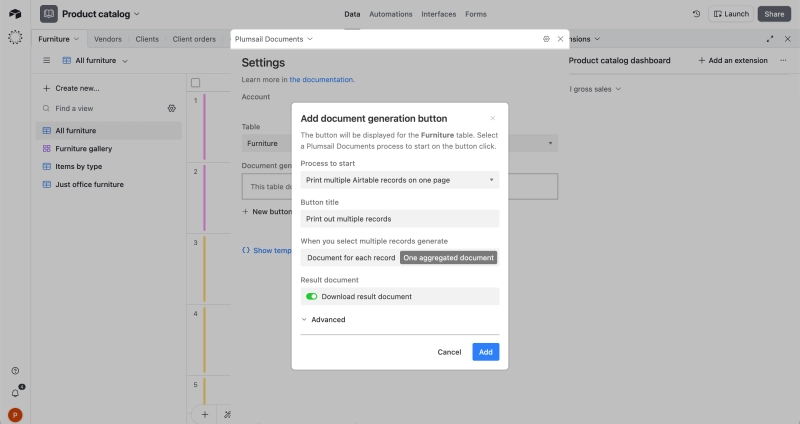Toggle the Download result document switch

coord(311,296)
